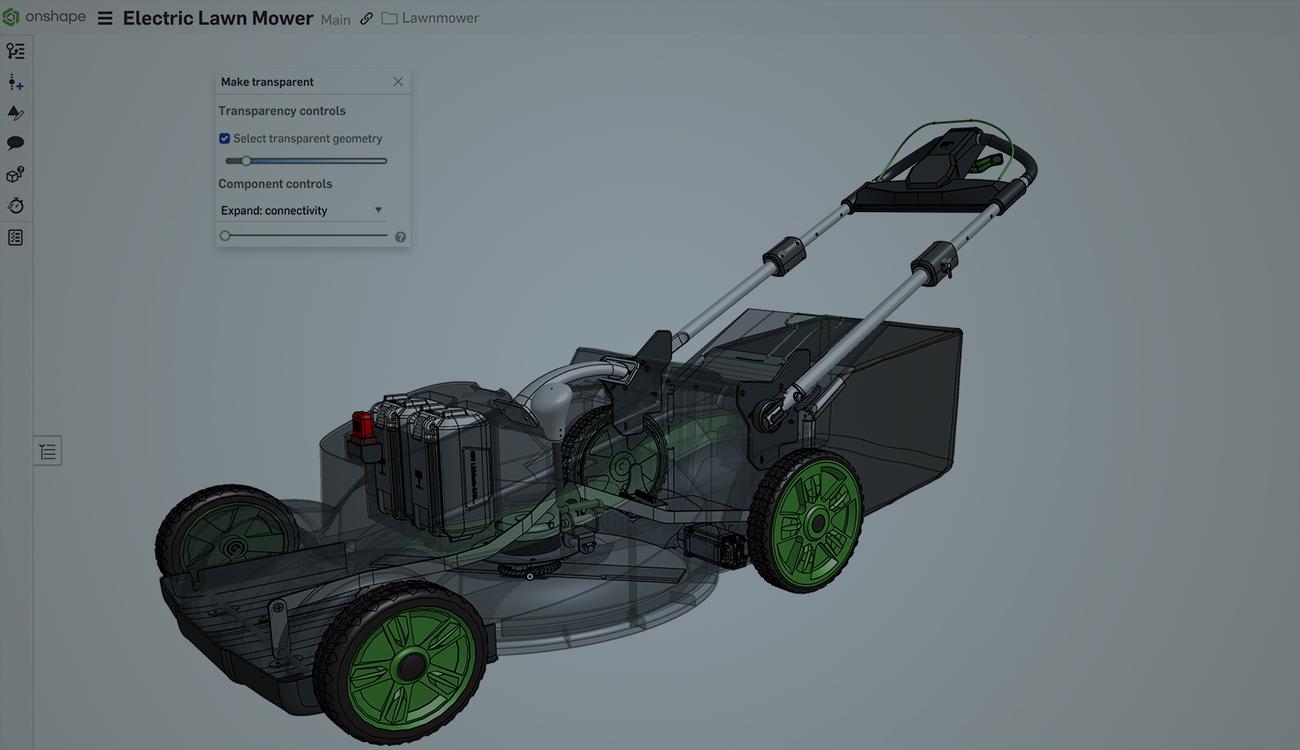Click the part inspection cube icon

15,173
